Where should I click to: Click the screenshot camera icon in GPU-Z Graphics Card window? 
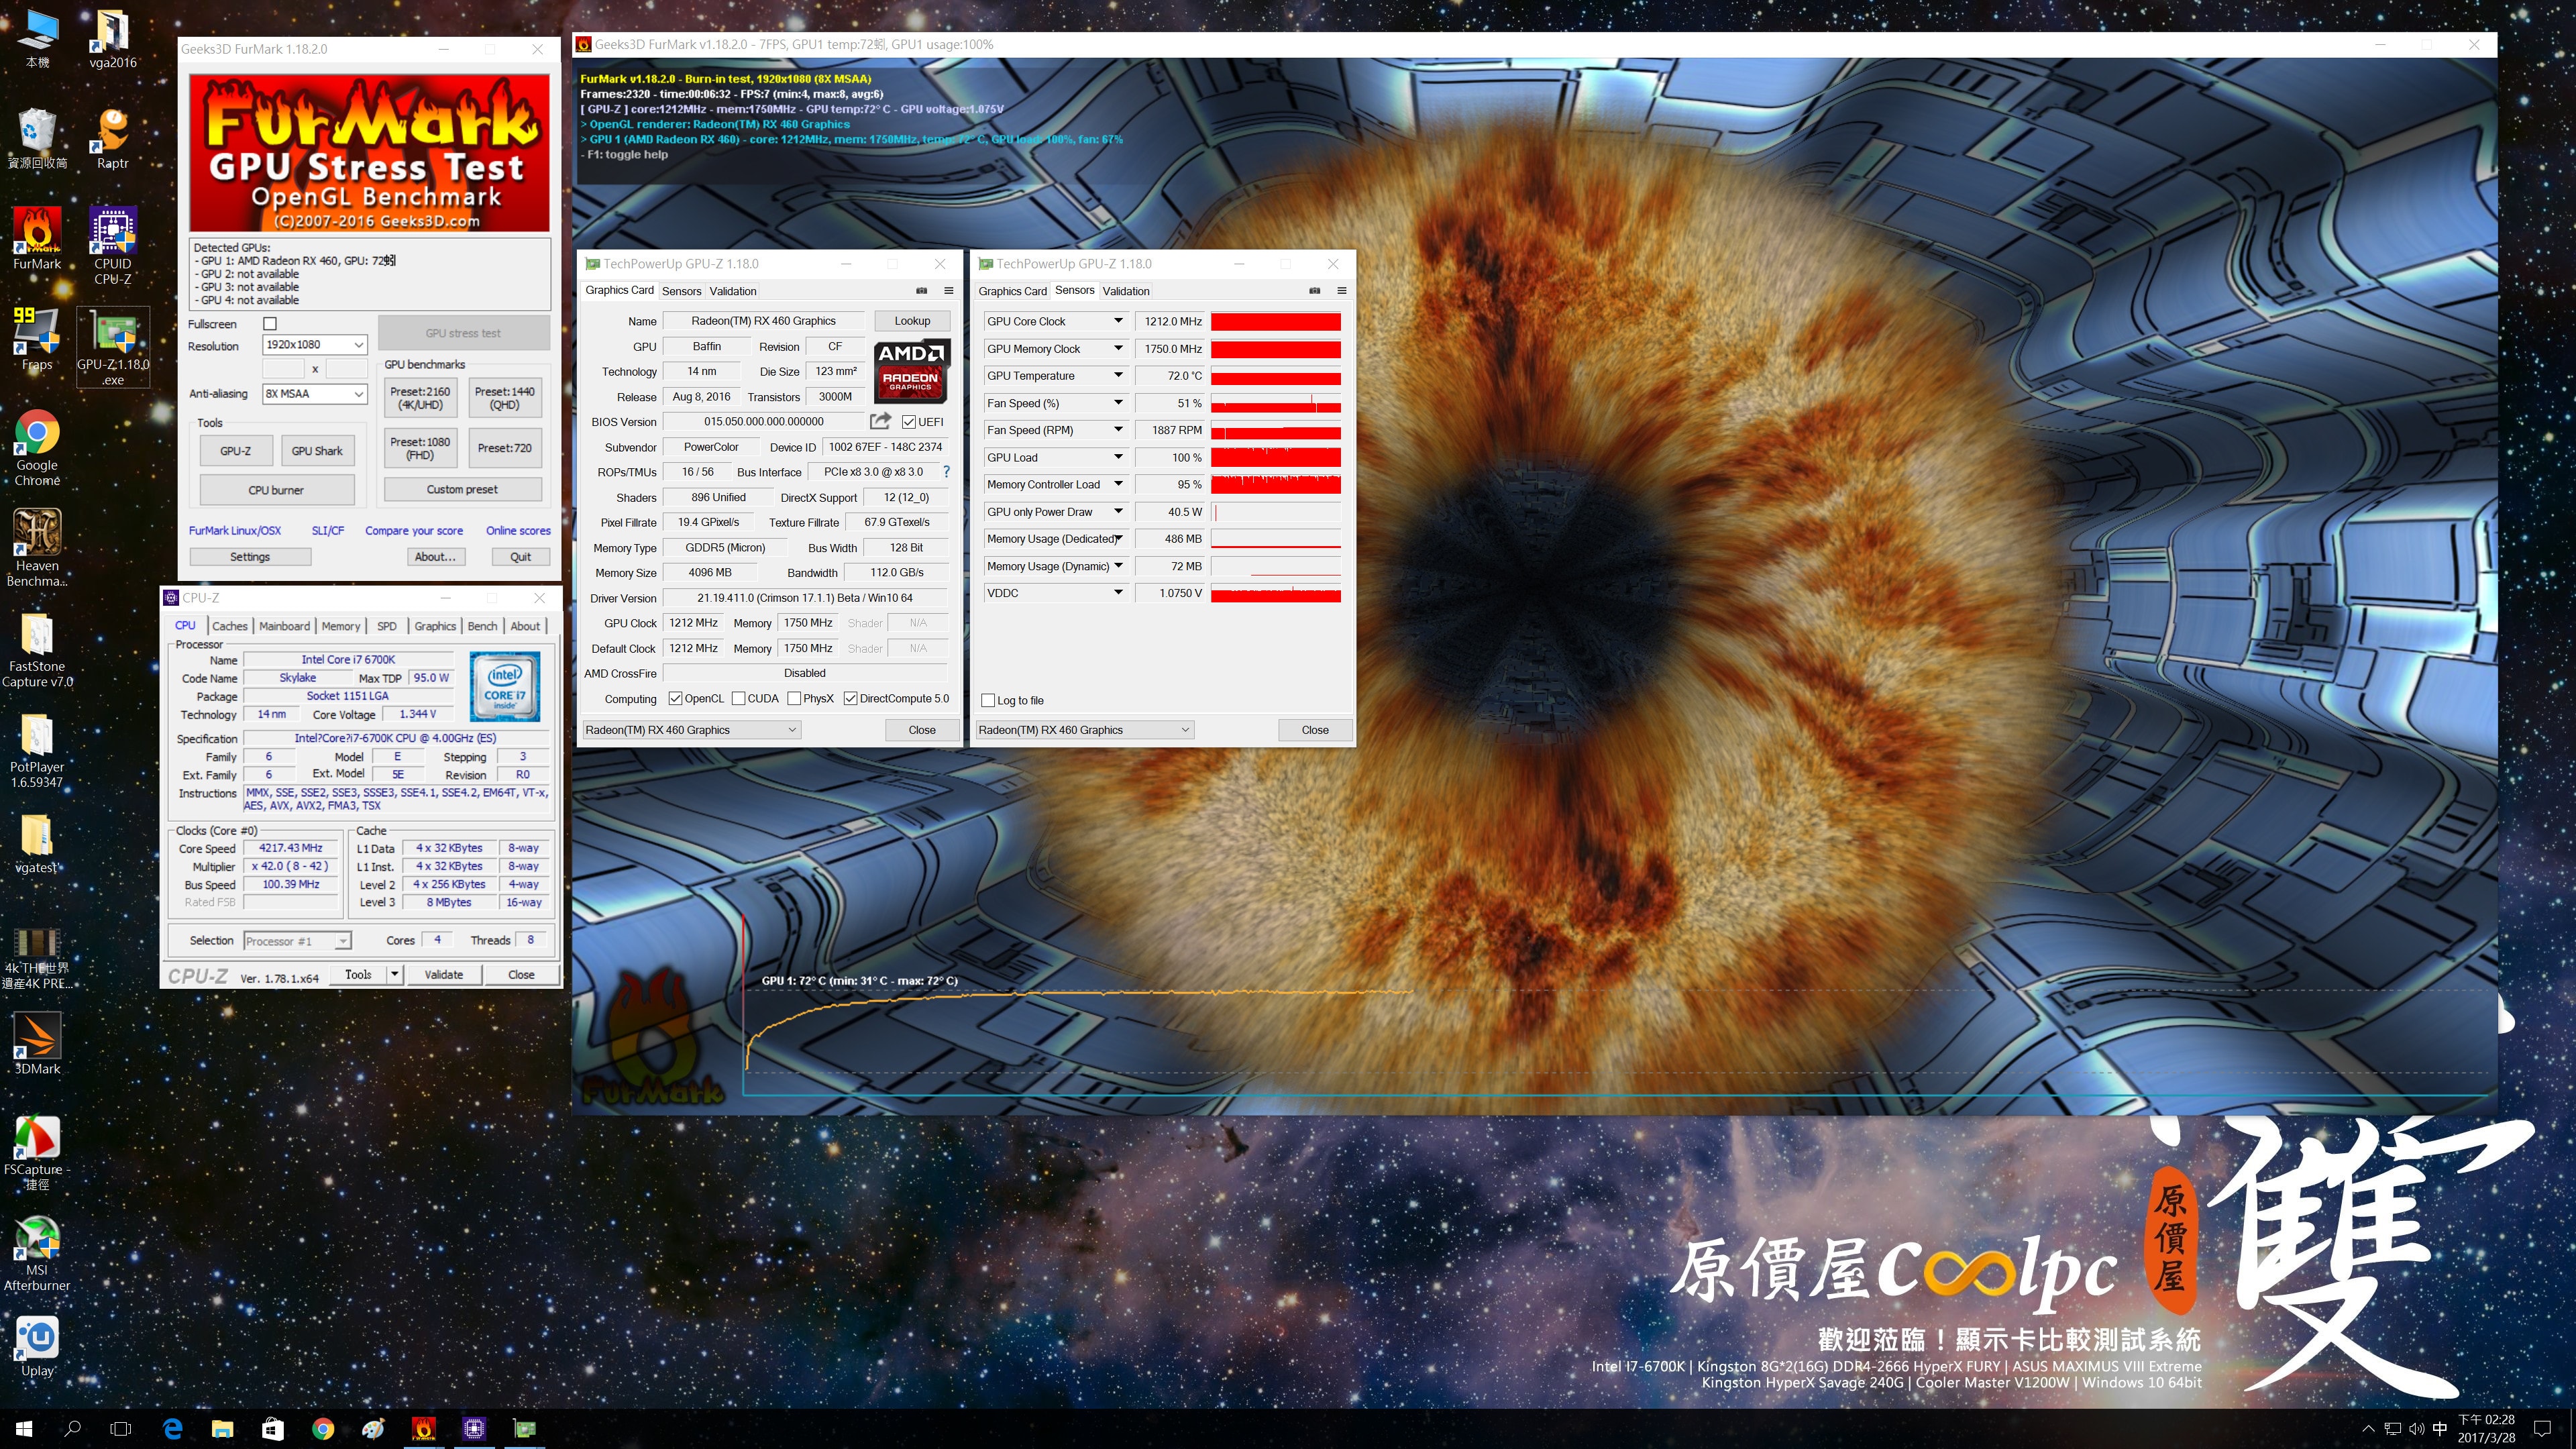921,290
